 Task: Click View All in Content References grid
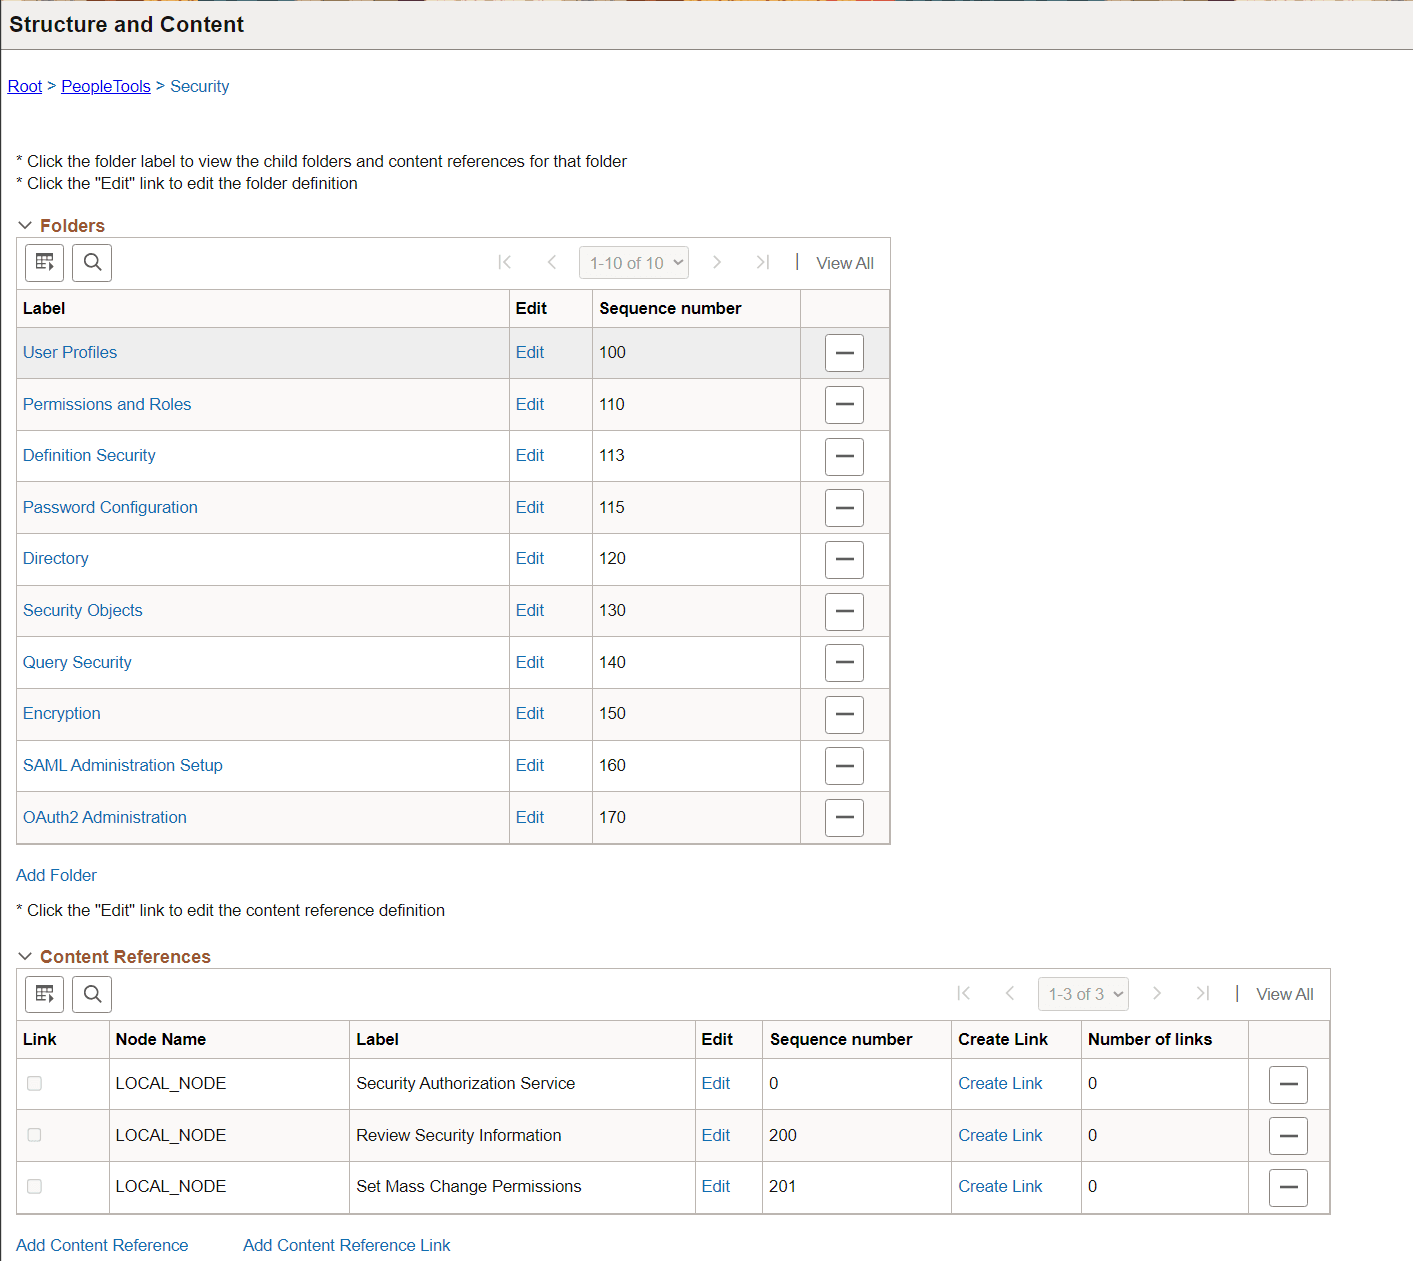click(1285, 994)
